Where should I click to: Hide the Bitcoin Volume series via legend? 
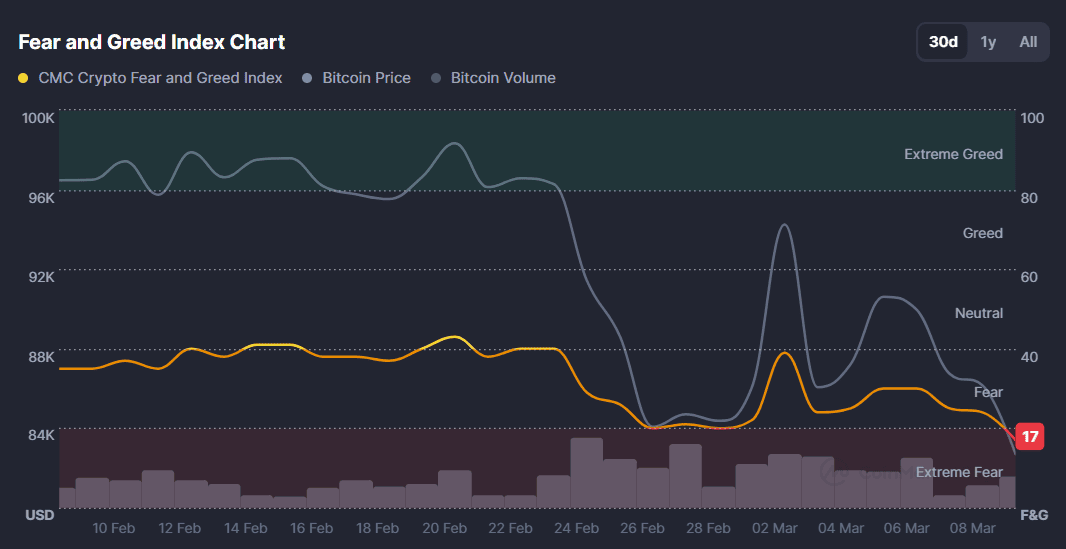point(493,78)
